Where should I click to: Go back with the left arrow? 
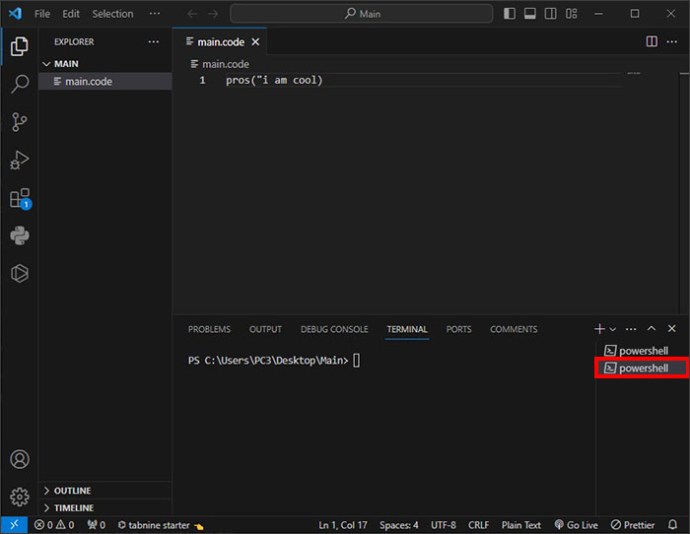(x=192, y=14)
